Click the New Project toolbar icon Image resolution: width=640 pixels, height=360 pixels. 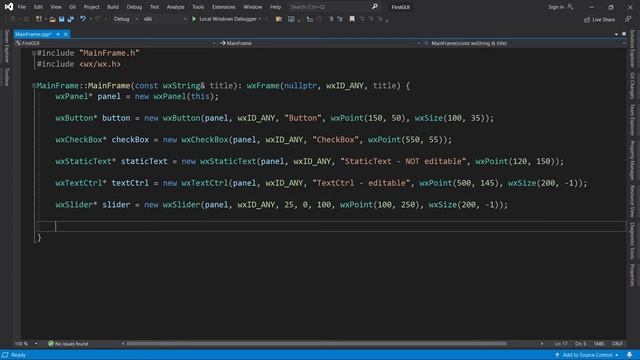pos(39,19)
